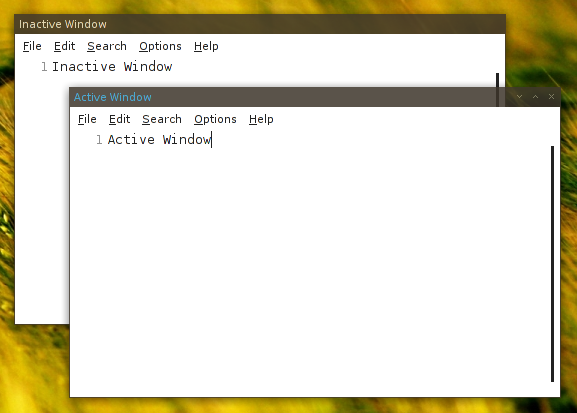The height and width of the screenshot is (413, 577).
Task: Open File menu in Inactive Window
Action: [x=32, y=46]
